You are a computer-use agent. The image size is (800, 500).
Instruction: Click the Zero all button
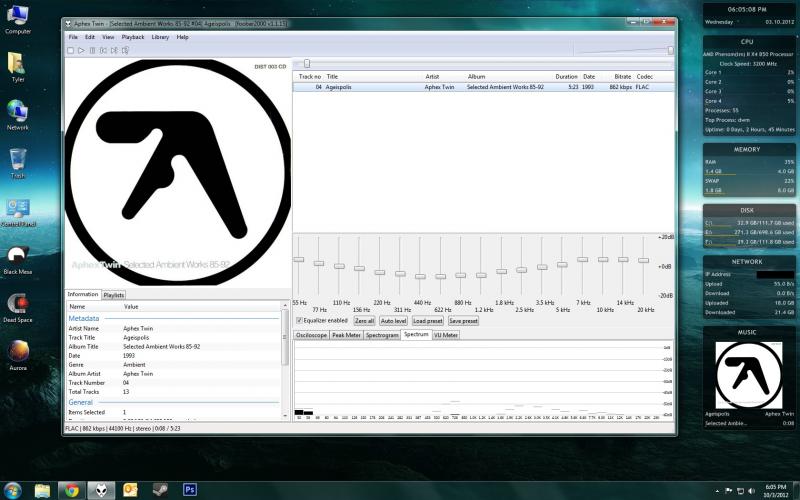tap(364, 321)
